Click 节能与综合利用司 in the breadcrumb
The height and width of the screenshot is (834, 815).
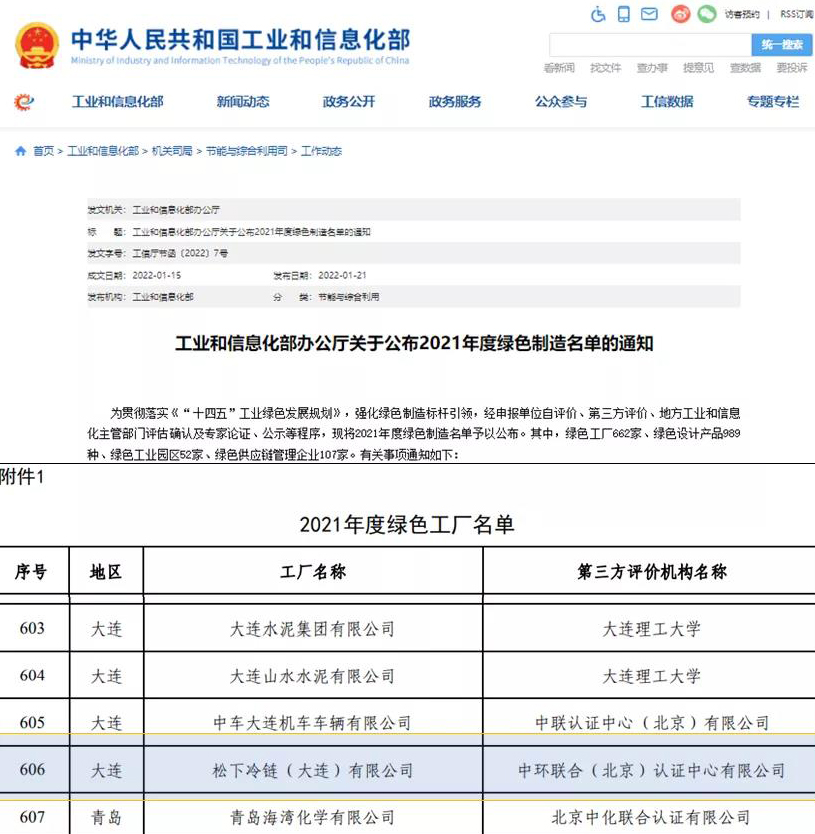[246, 151]
